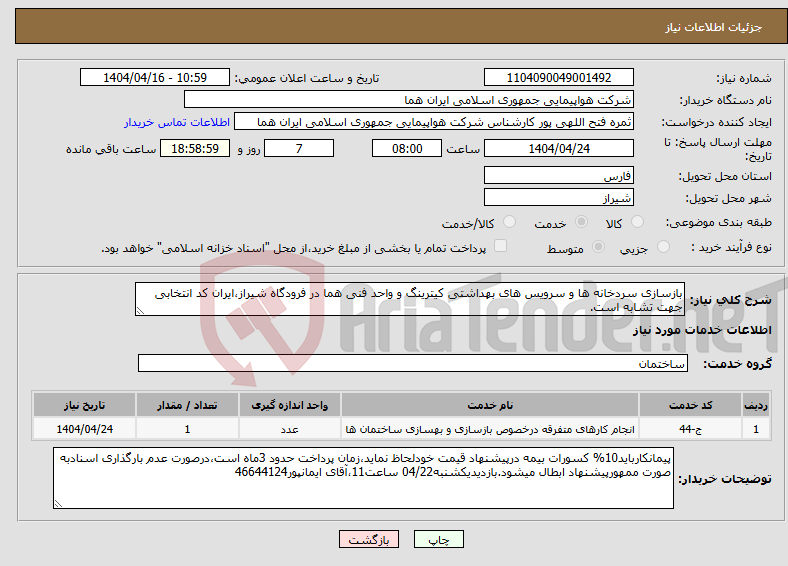Click the ساعت باقی مانده label
This screenshot has height=566, width=788.
(111, 149)
